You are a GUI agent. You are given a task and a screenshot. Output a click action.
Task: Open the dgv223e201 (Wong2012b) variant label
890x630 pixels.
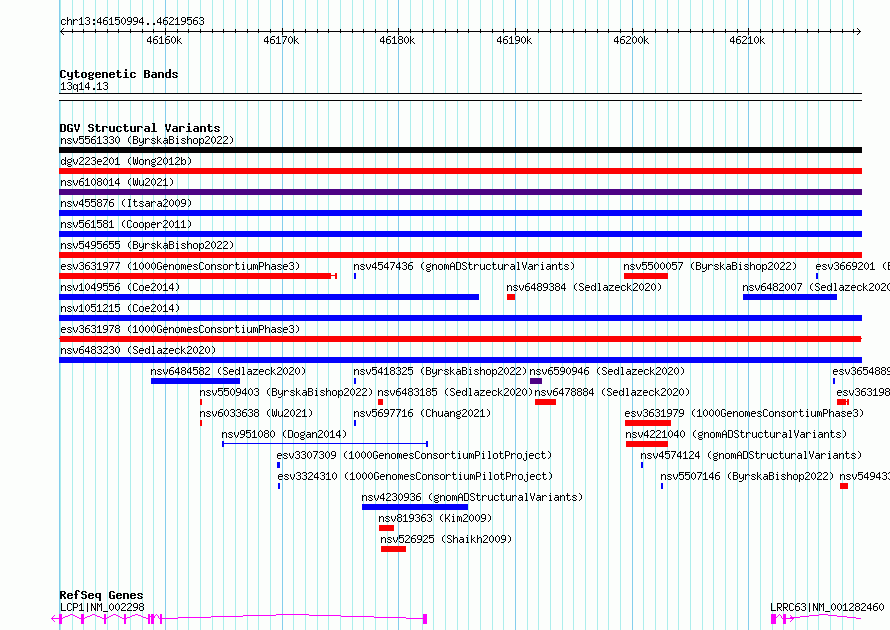[126, 161]
